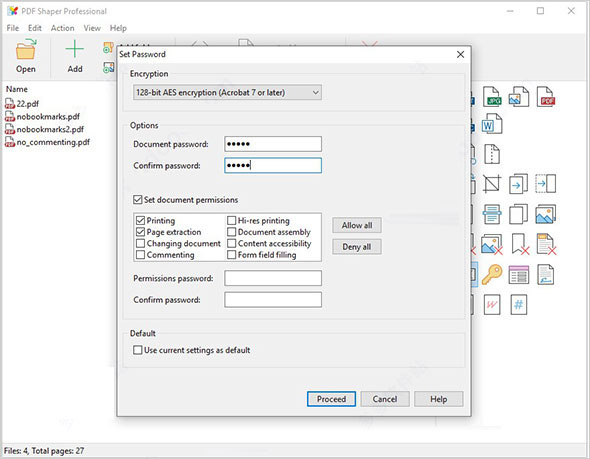Viewport: 590px width, 459px height.
Task: Select the split page dotted-line icon
Action: point(492,154)
